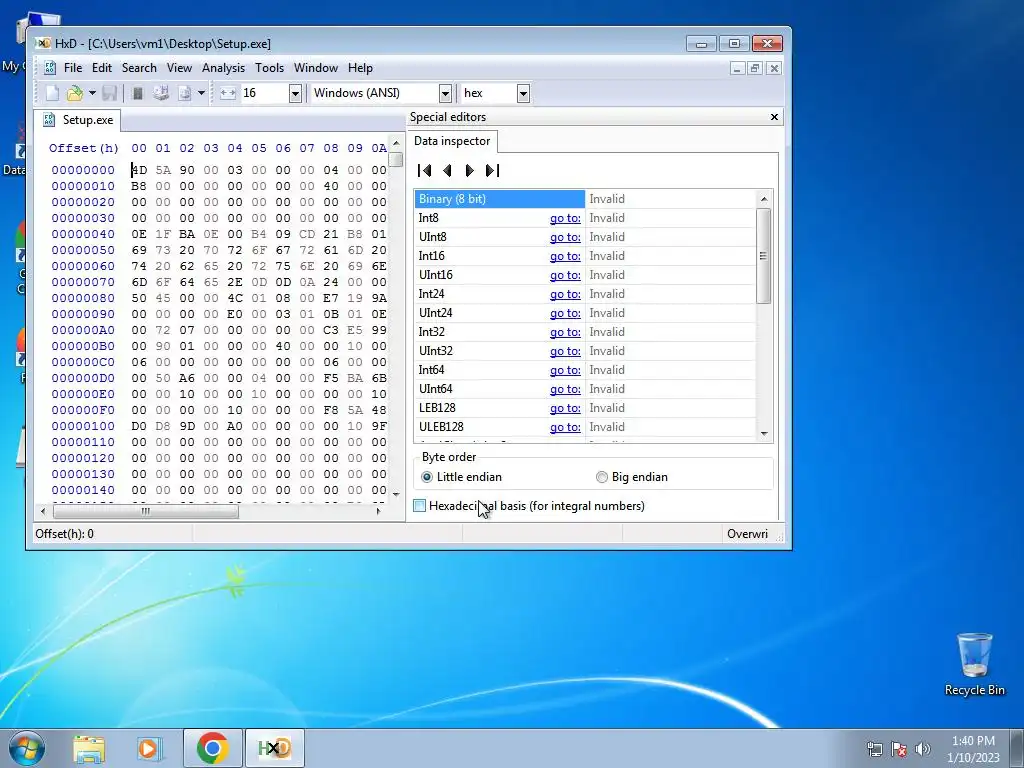This screenshot has height=768, width=1024.
Task: Click the go to link for UInt64
Action: tap(565, 389)
